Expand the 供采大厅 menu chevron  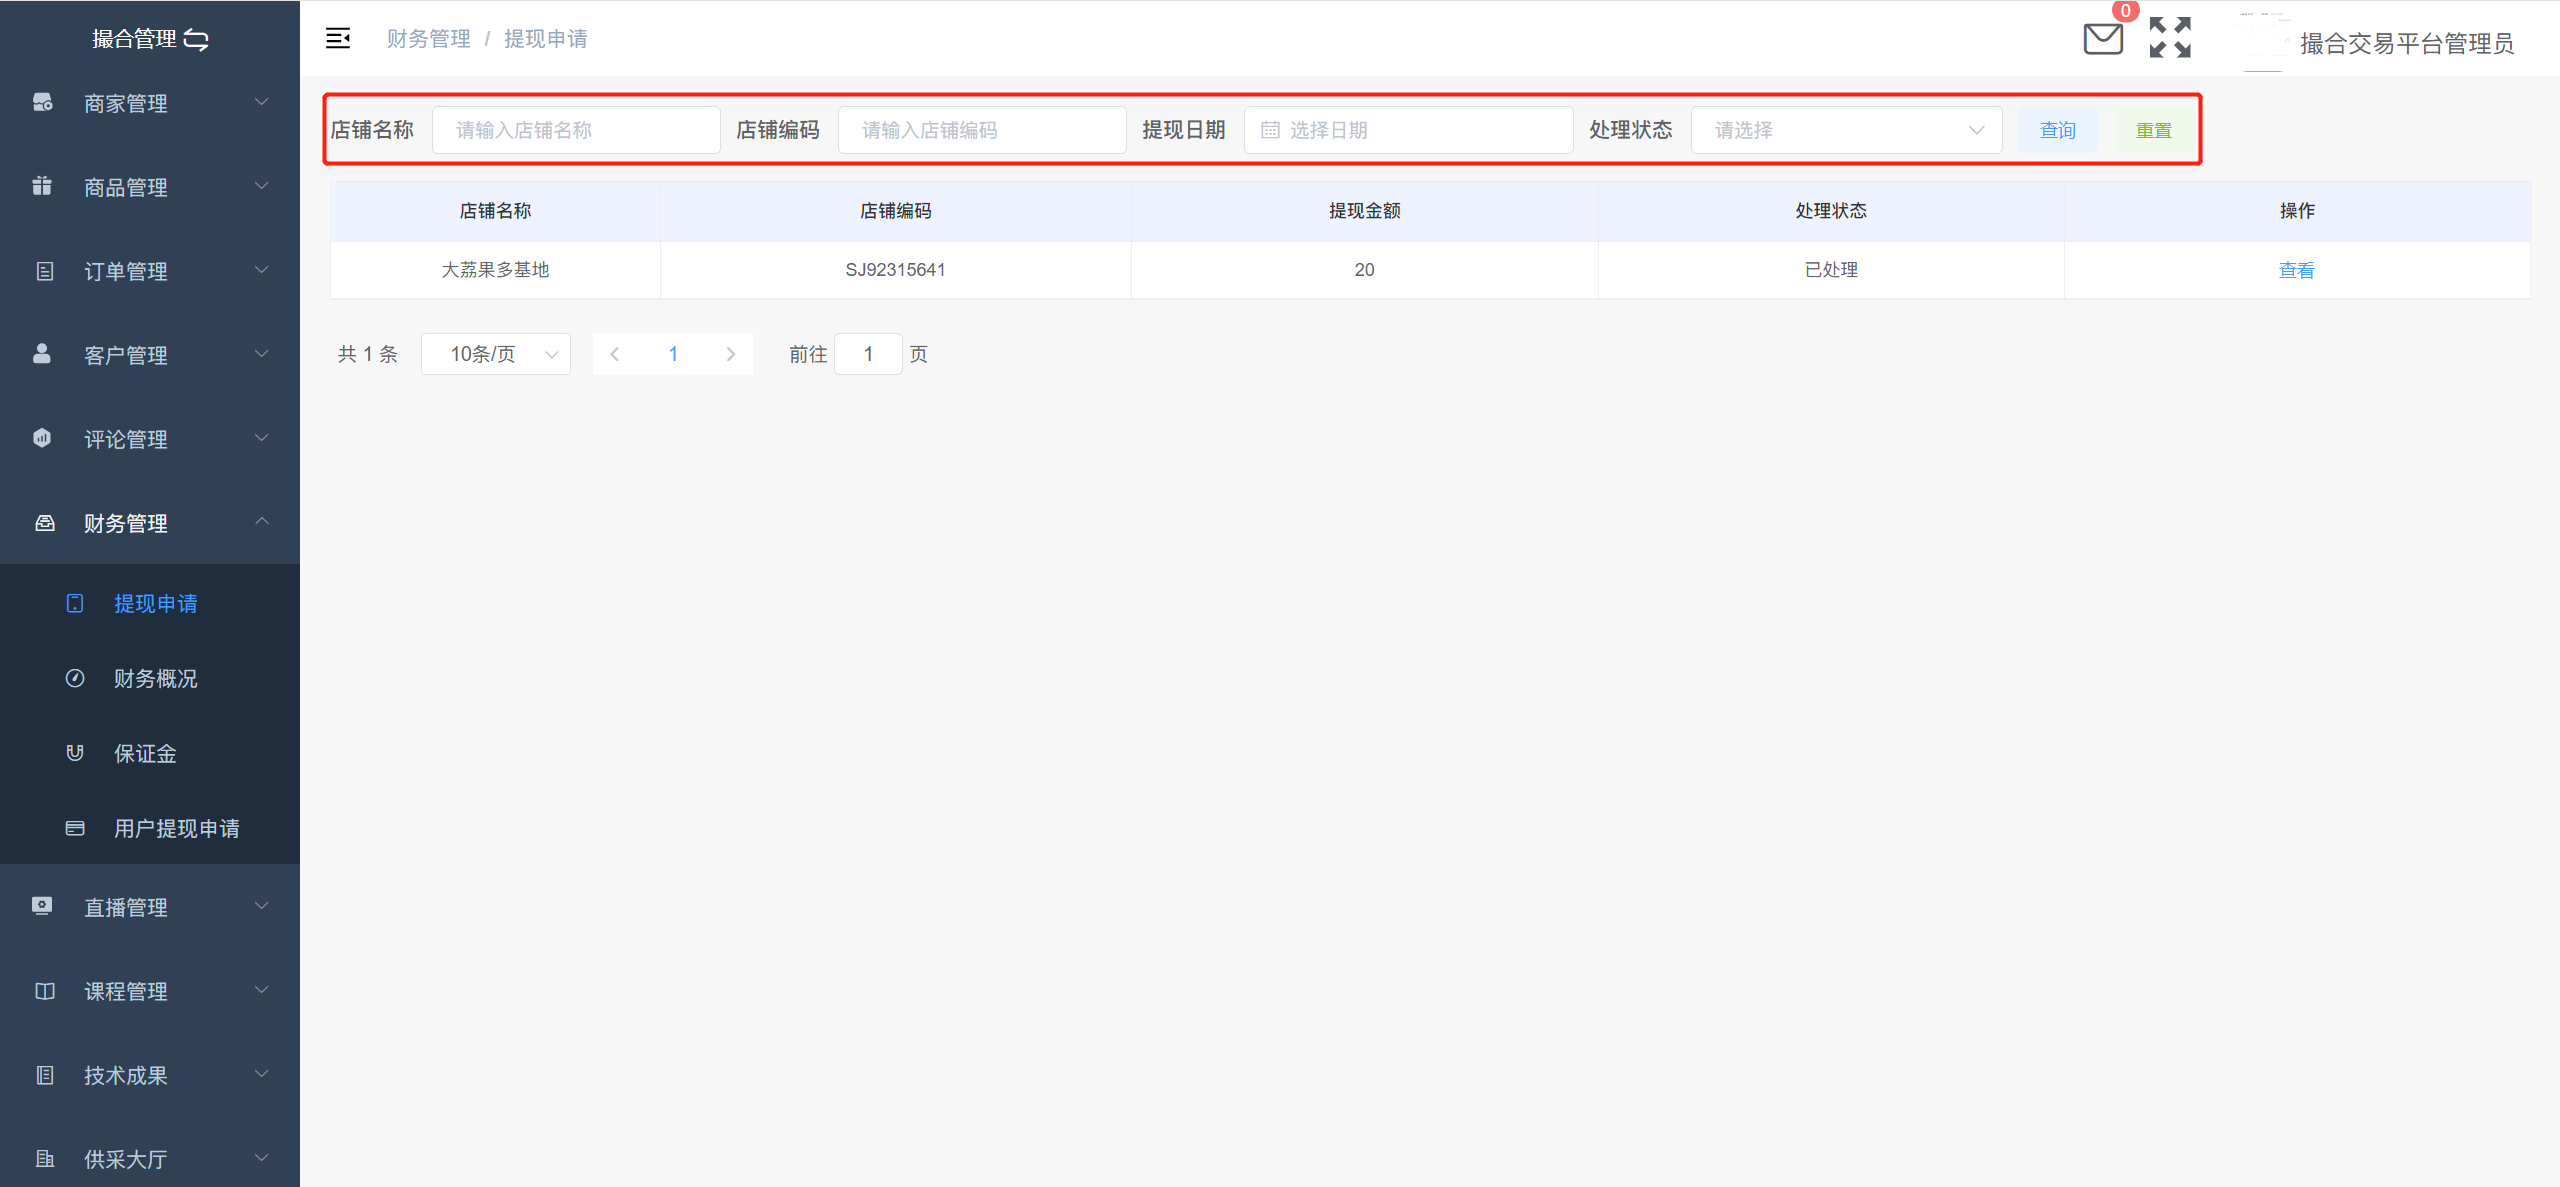[x=262, y=1158]
